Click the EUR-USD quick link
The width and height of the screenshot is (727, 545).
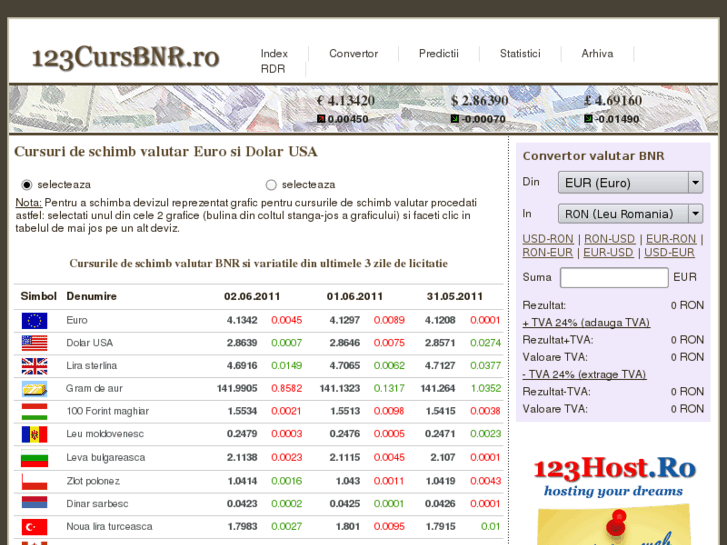pyautogui.click(x=608, y=253)
